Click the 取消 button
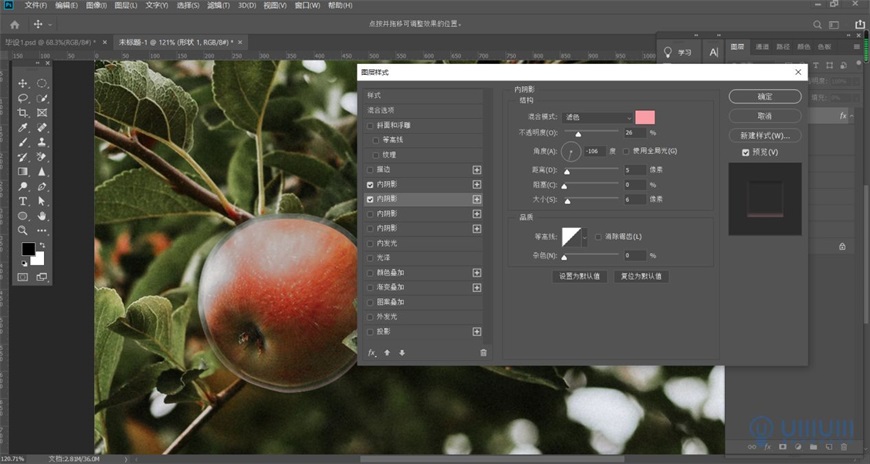 pos(765,116)
